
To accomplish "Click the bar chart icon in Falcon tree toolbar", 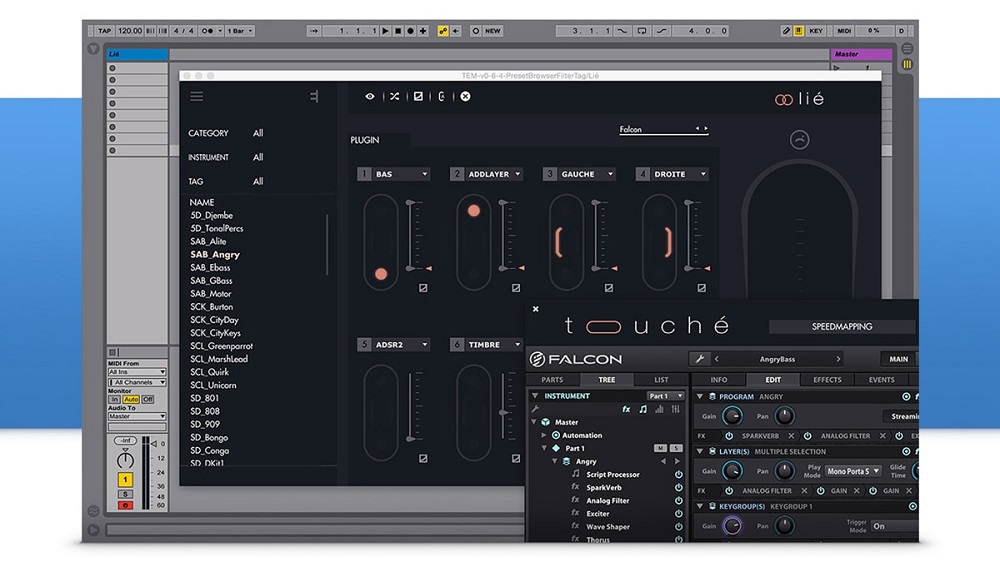I will pyautogui.click(x=659, y=409).
